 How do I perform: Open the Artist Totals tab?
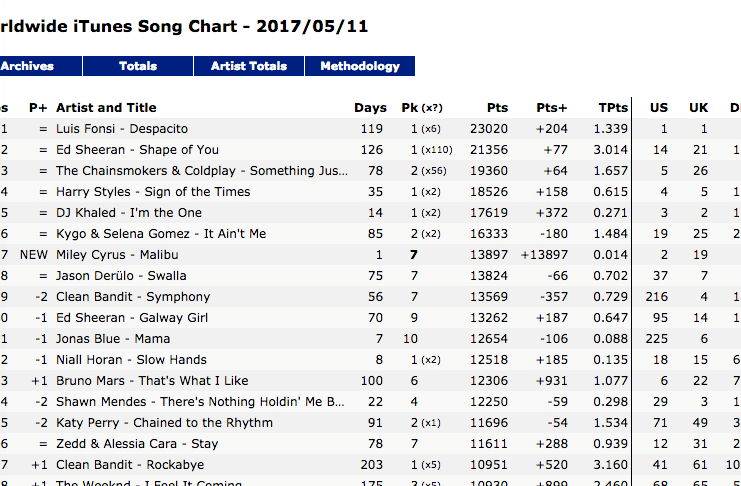[x=249, y=66]
